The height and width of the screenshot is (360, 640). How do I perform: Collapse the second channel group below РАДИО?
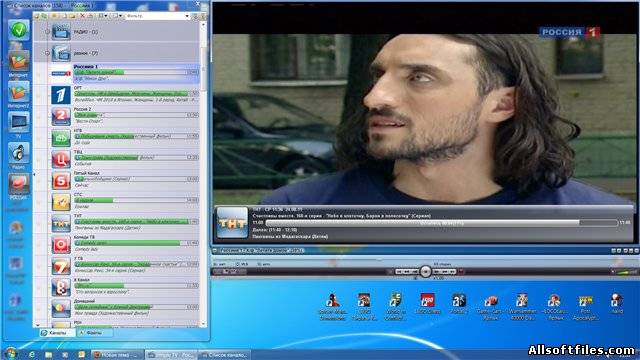tap(47, 53)
